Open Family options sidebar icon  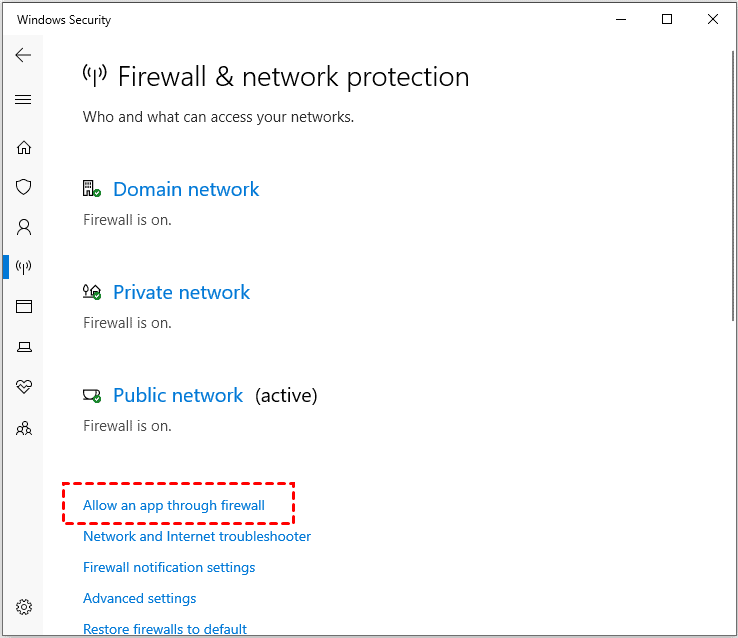click(24, 428)
